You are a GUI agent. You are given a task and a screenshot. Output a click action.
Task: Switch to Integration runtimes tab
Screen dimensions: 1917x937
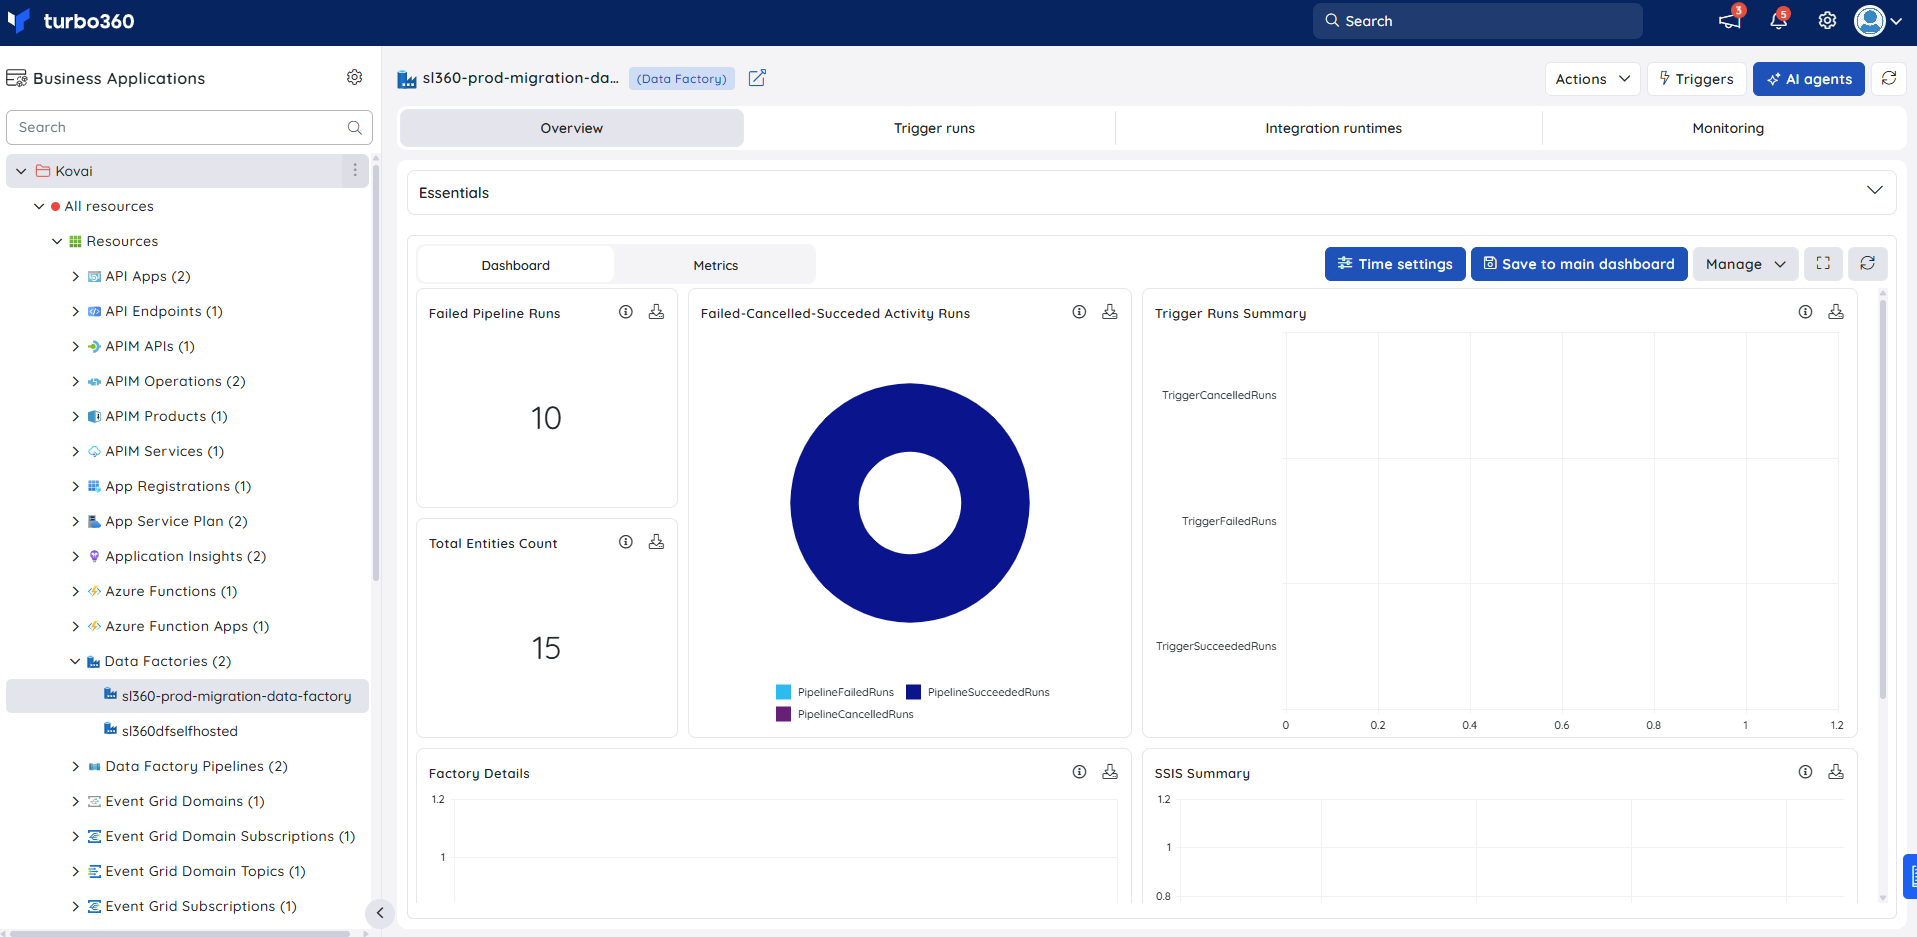1333,128
